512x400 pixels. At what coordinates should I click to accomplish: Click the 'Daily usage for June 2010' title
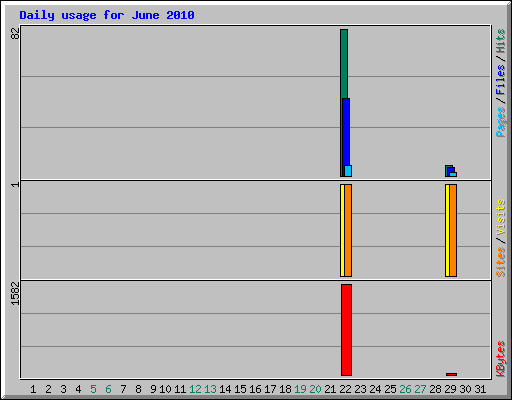pyautogui.click(x=107, y=15)
